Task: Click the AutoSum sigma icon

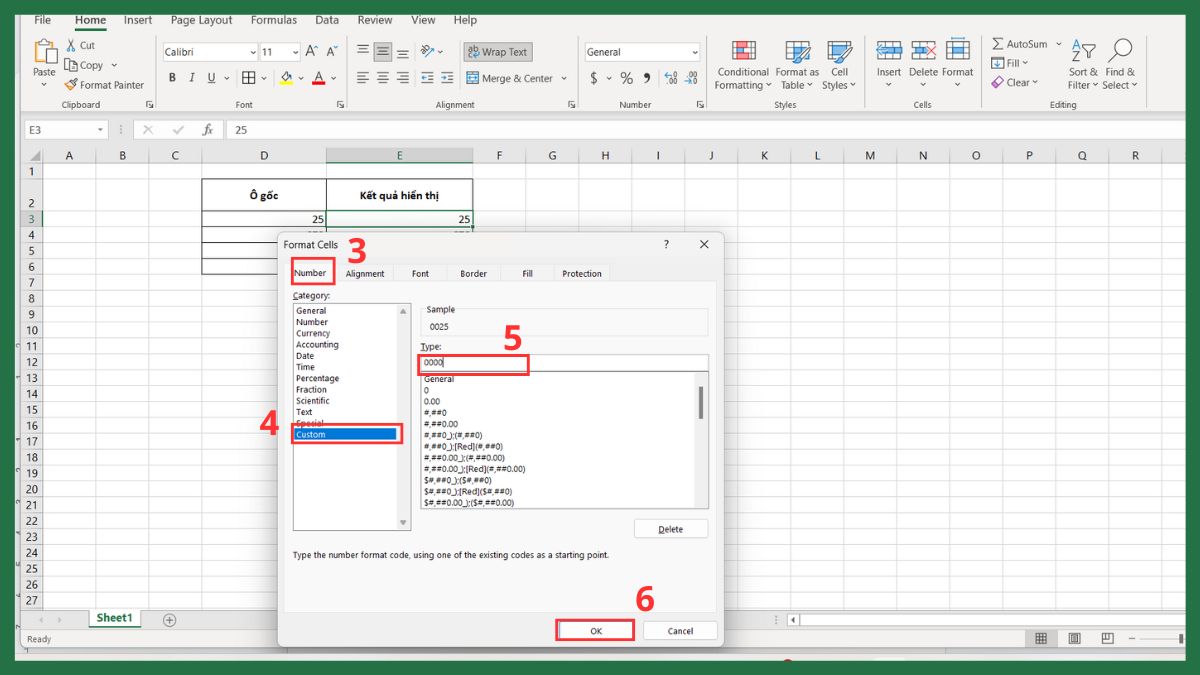Action: [998, 44]
